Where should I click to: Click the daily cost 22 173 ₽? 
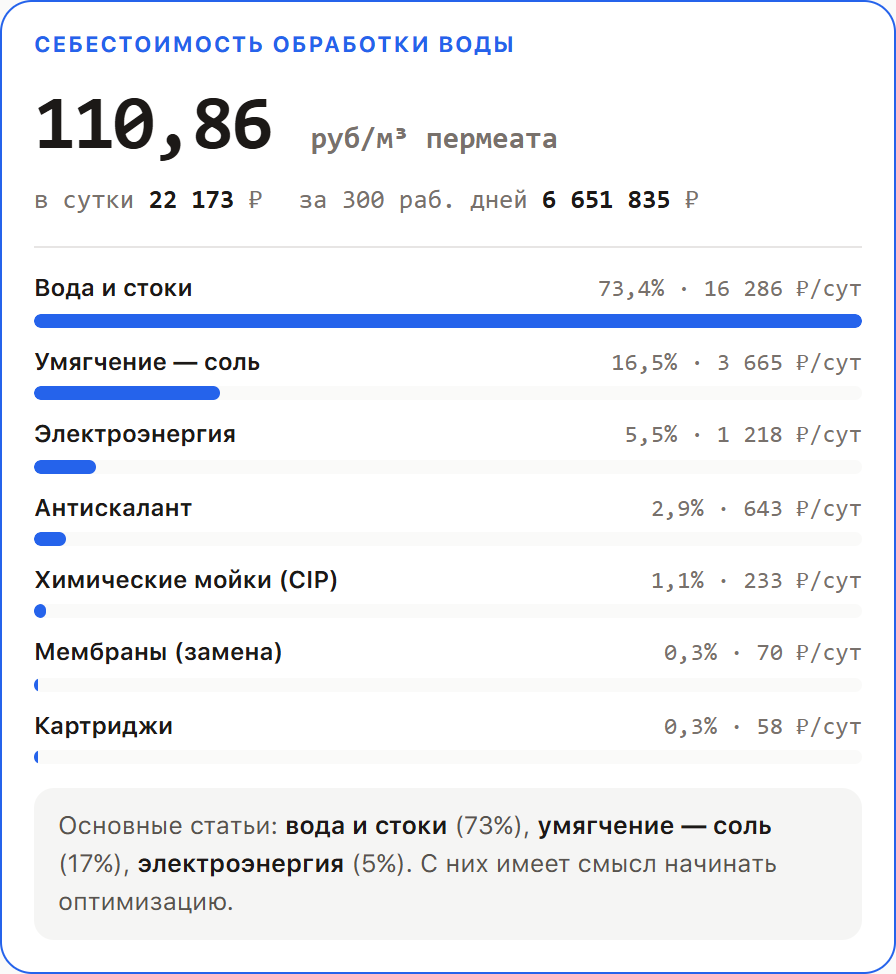point(206,200)
